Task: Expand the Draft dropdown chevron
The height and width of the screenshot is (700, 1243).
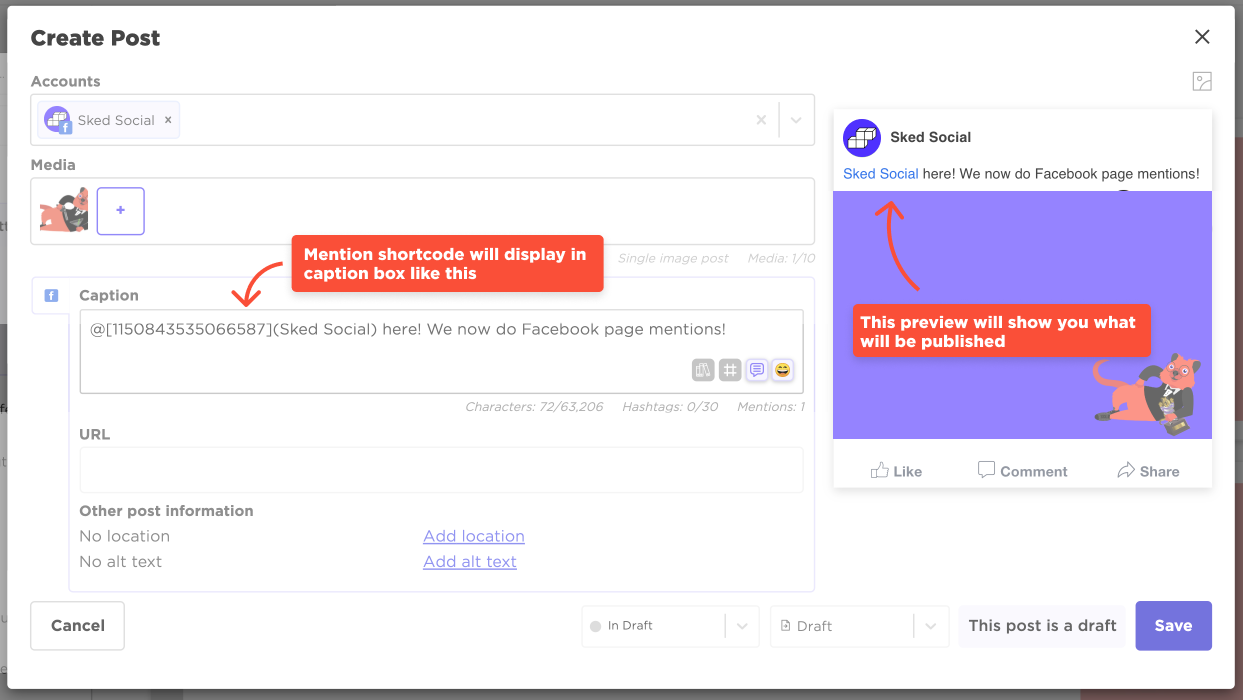Action: (x=931, y=626)
